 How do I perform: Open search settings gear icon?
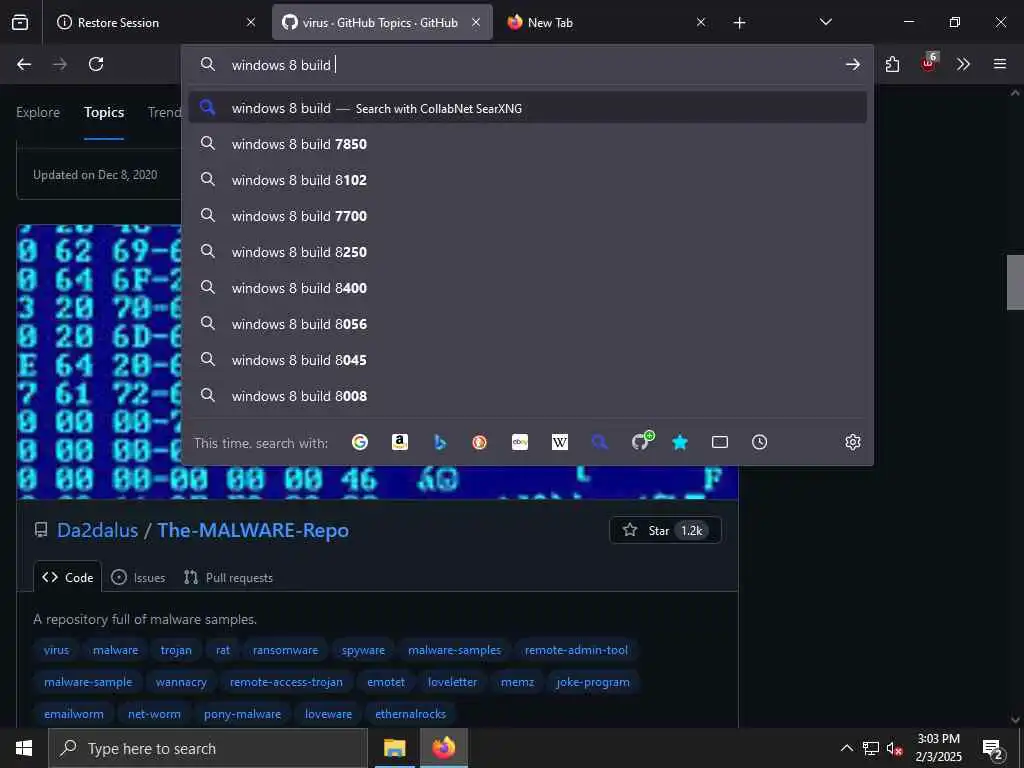pyautogui.click(x=853, y=442)
